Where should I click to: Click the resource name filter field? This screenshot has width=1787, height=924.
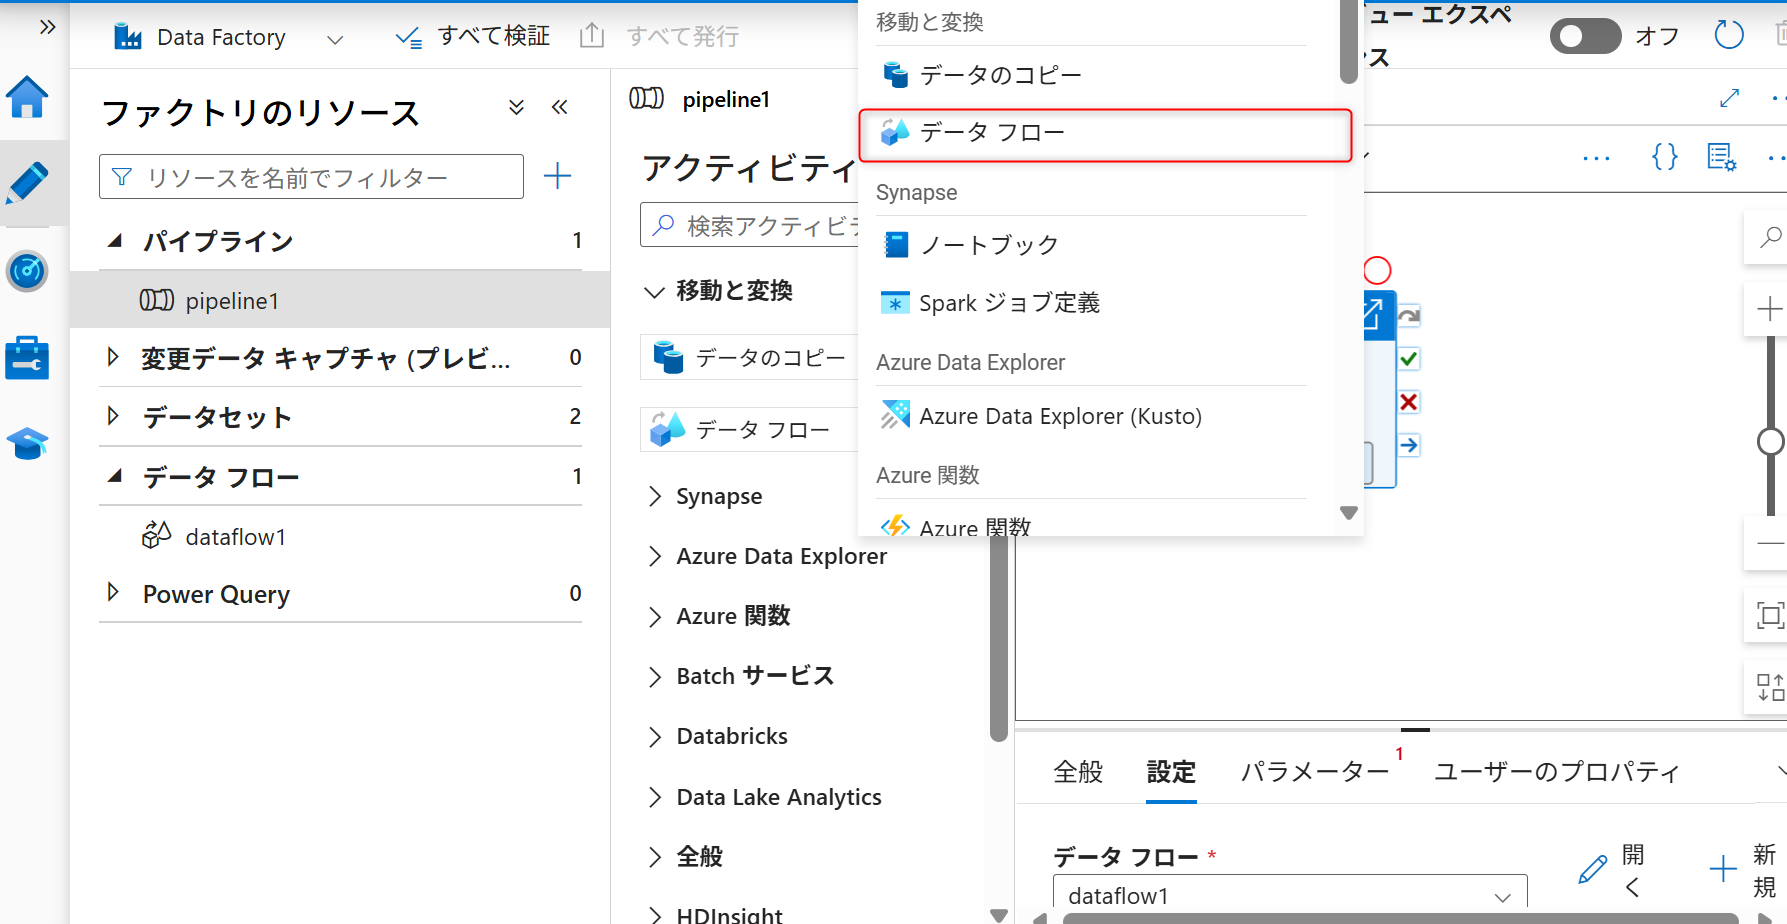[311, 177]
